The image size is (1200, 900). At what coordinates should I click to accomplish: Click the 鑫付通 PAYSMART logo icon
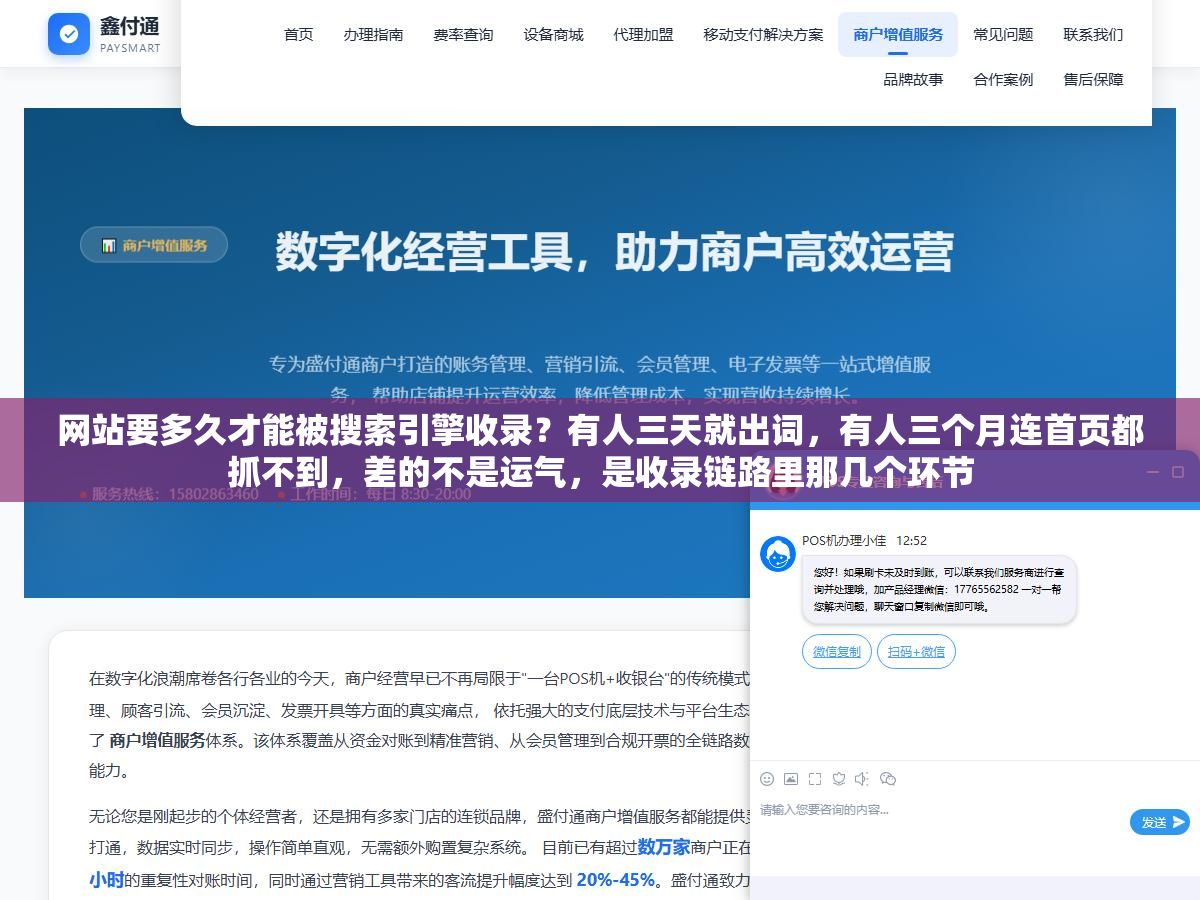point(69,34)
